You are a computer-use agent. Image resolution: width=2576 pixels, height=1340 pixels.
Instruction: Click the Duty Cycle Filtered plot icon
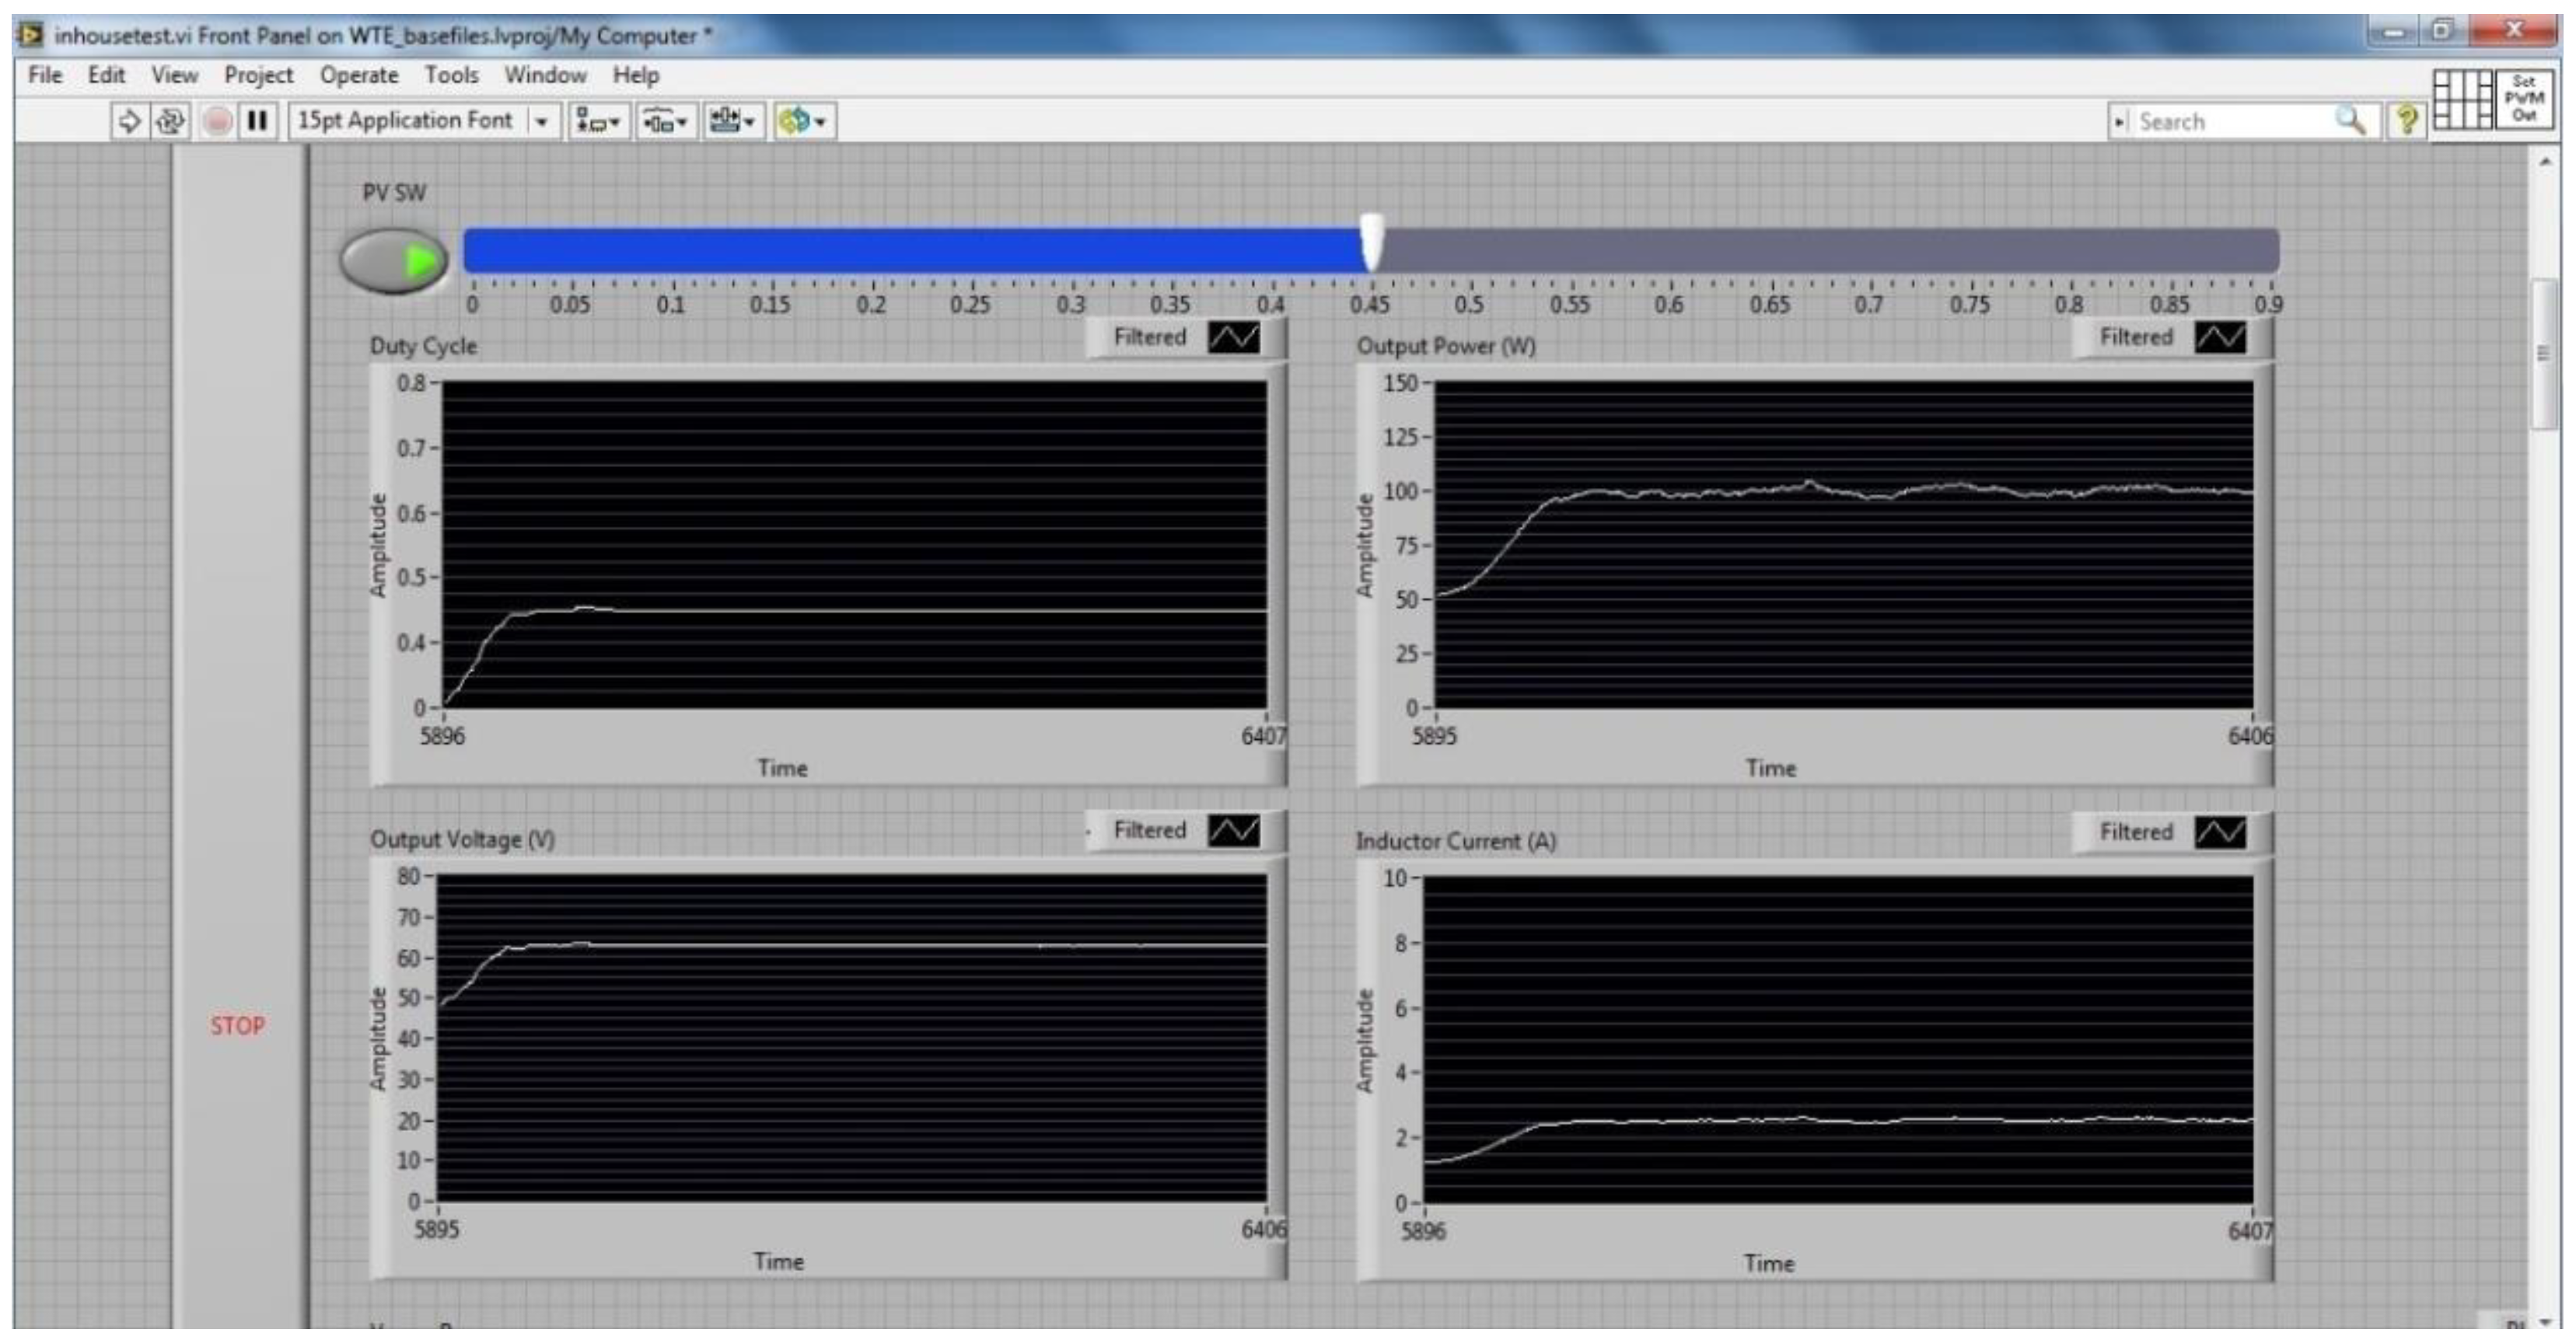tap(1234, 337)
